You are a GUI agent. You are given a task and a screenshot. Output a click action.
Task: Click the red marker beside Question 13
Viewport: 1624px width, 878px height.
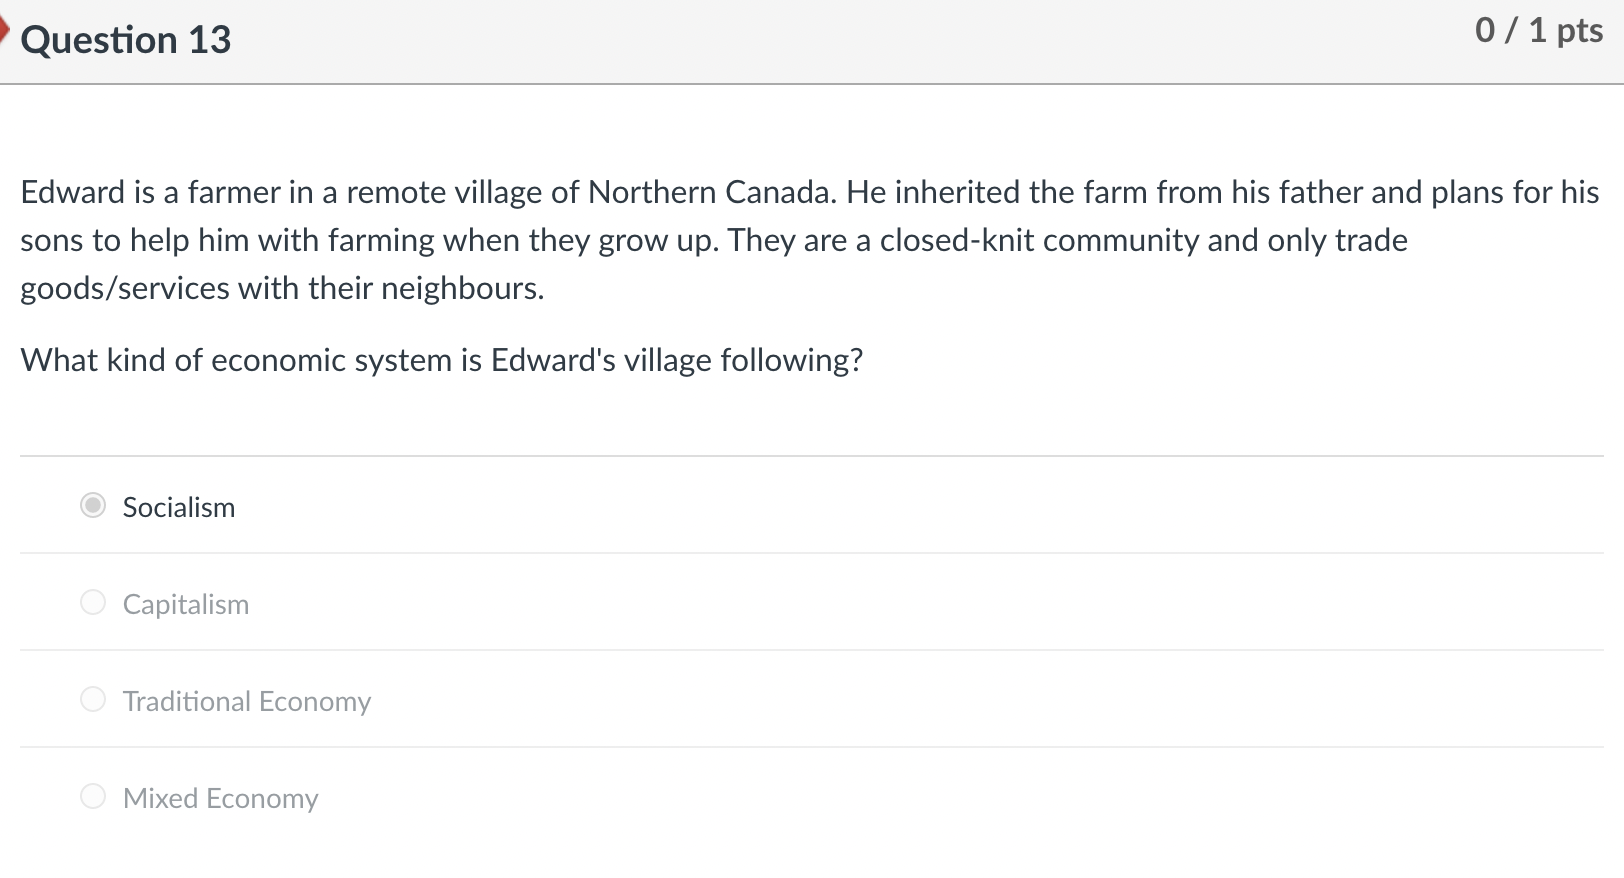point(5,34)
